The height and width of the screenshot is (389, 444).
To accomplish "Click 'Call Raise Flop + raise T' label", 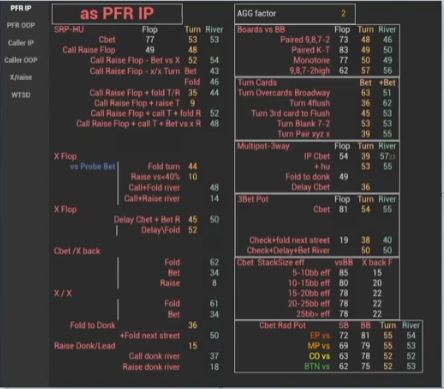I will point(137,103).
